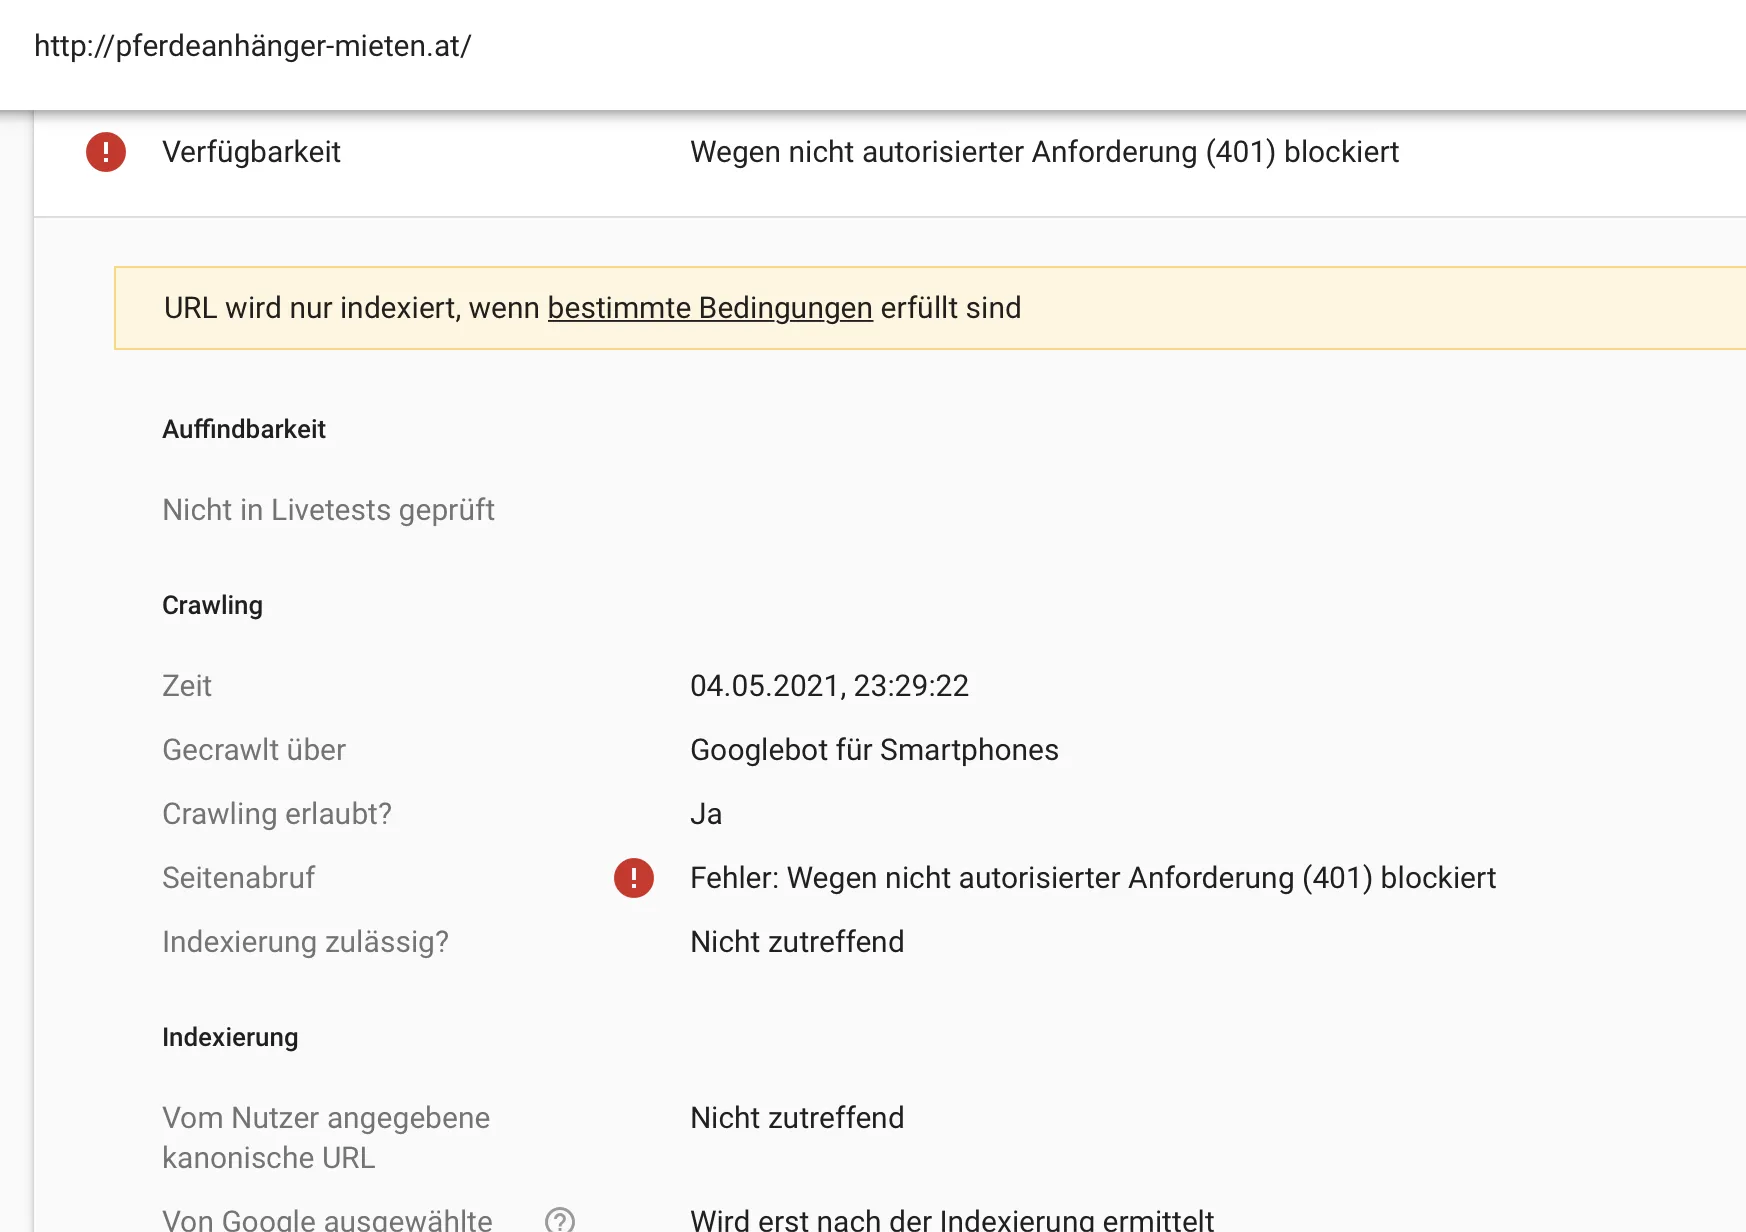
Task: Open help icon for Von Google ausgewählte URL
Action: 560,1220
